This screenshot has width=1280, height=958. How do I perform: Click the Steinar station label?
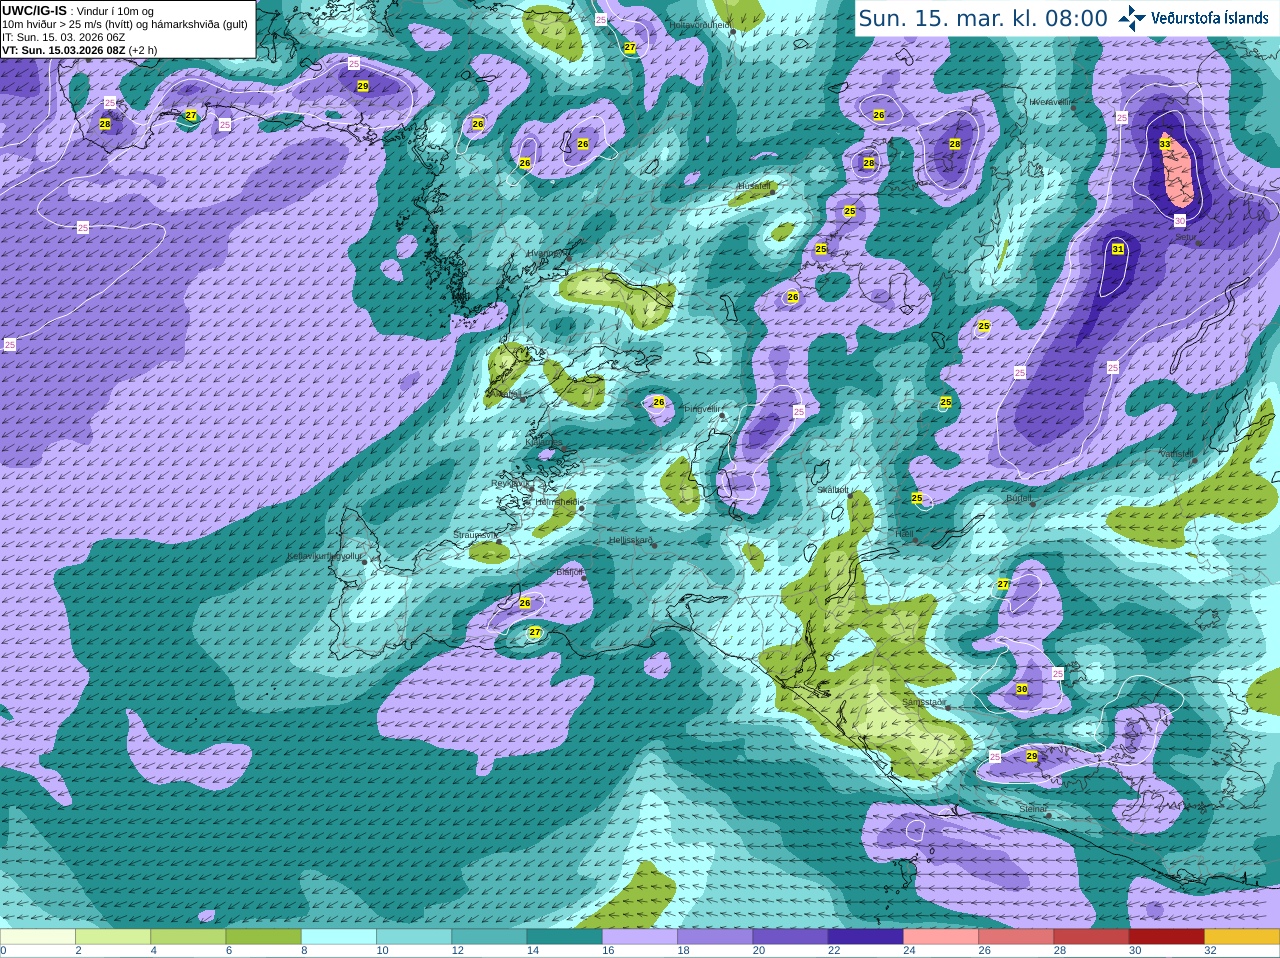1032,808
